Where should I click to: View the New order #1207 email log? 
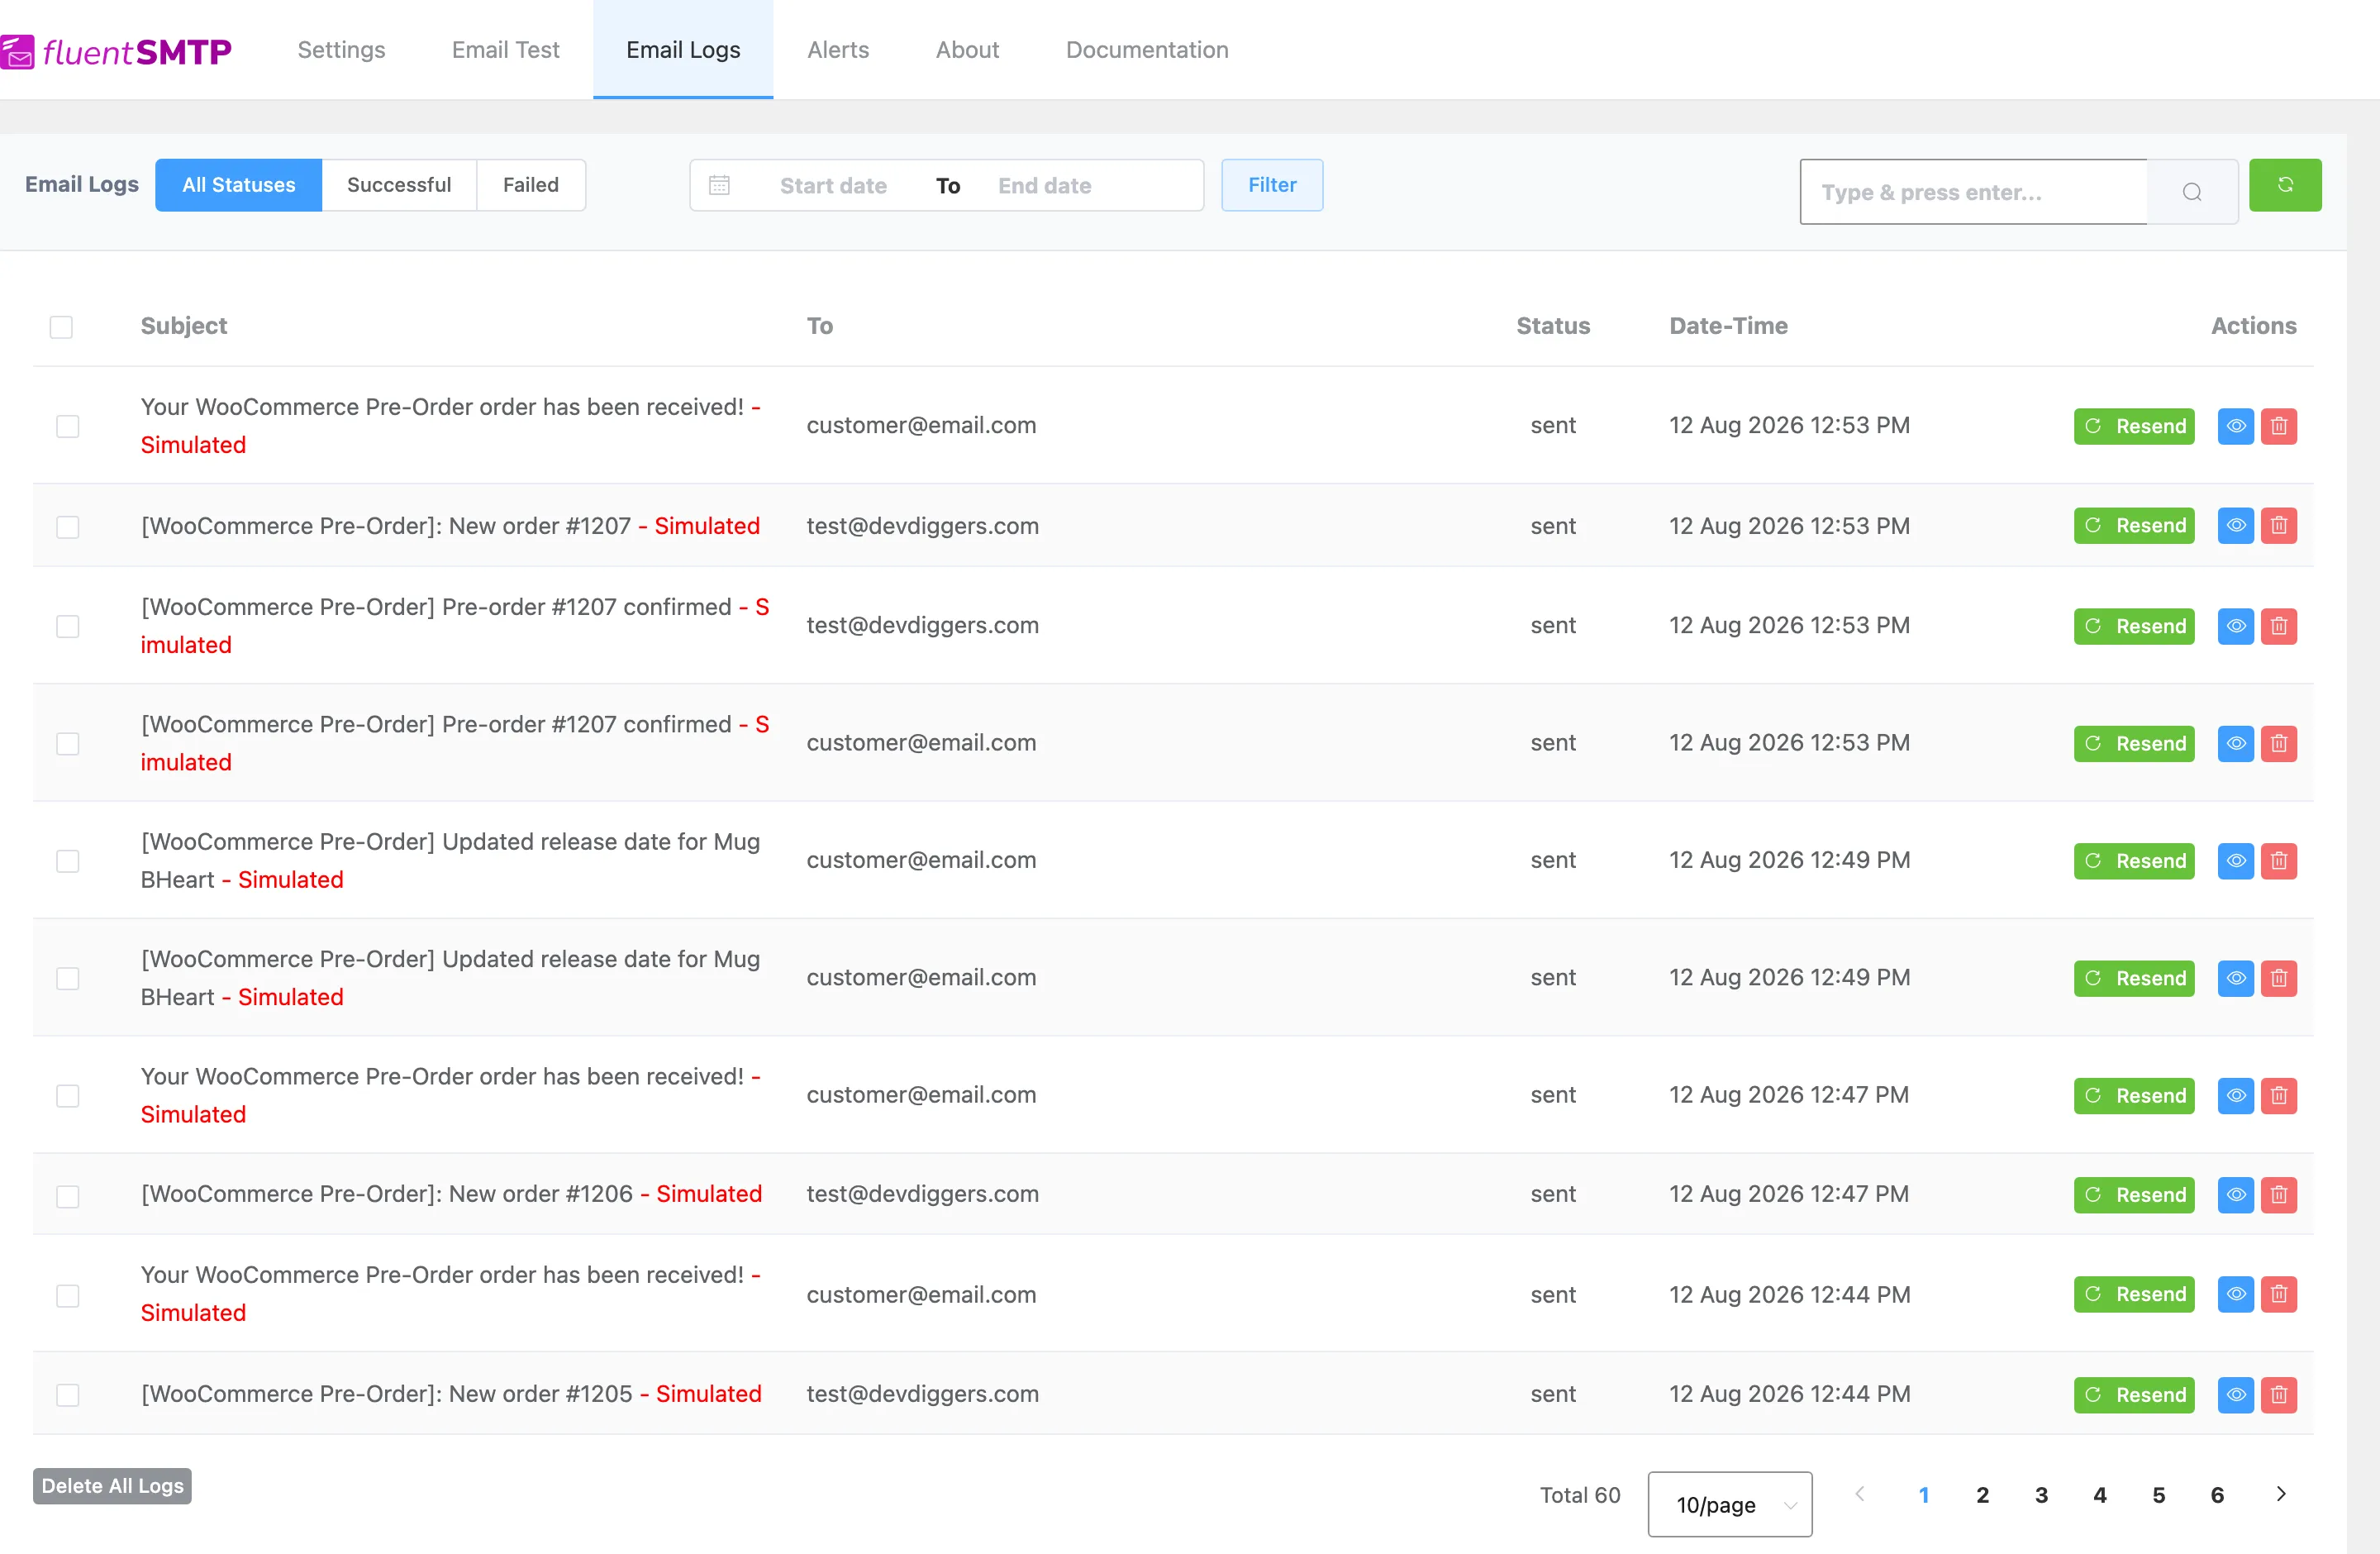click(2236, 525)
